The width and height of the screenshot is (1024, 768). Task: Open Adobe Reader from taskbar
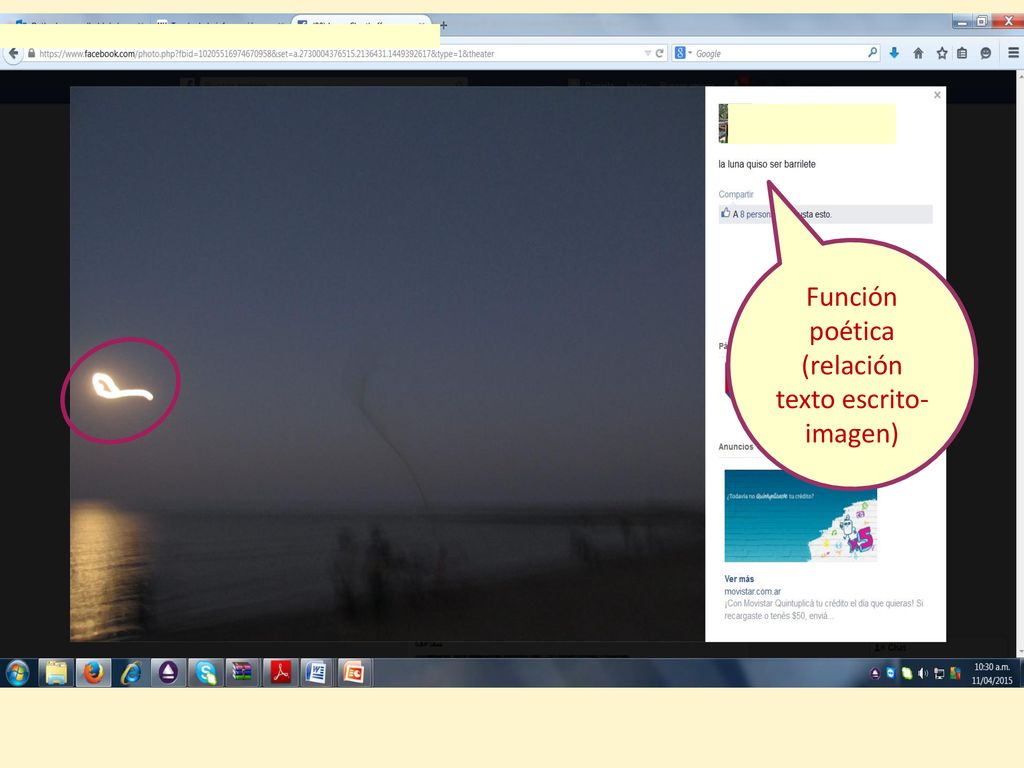pyautogui.click(x=281, y=673)
